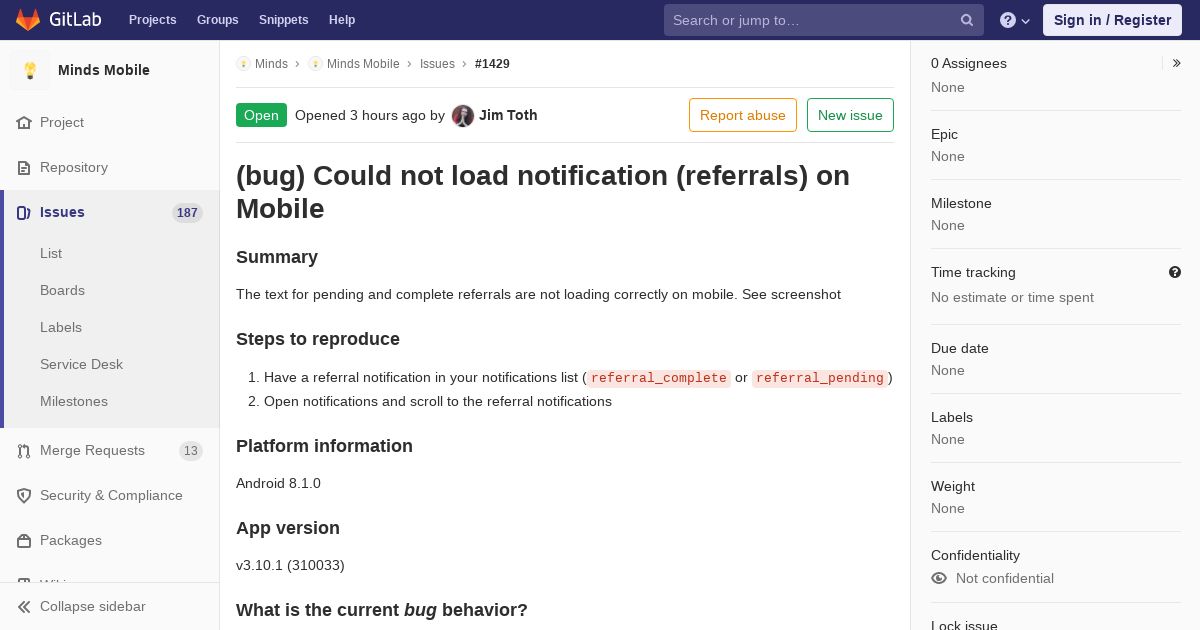Select the Labels submenu item

61,327
